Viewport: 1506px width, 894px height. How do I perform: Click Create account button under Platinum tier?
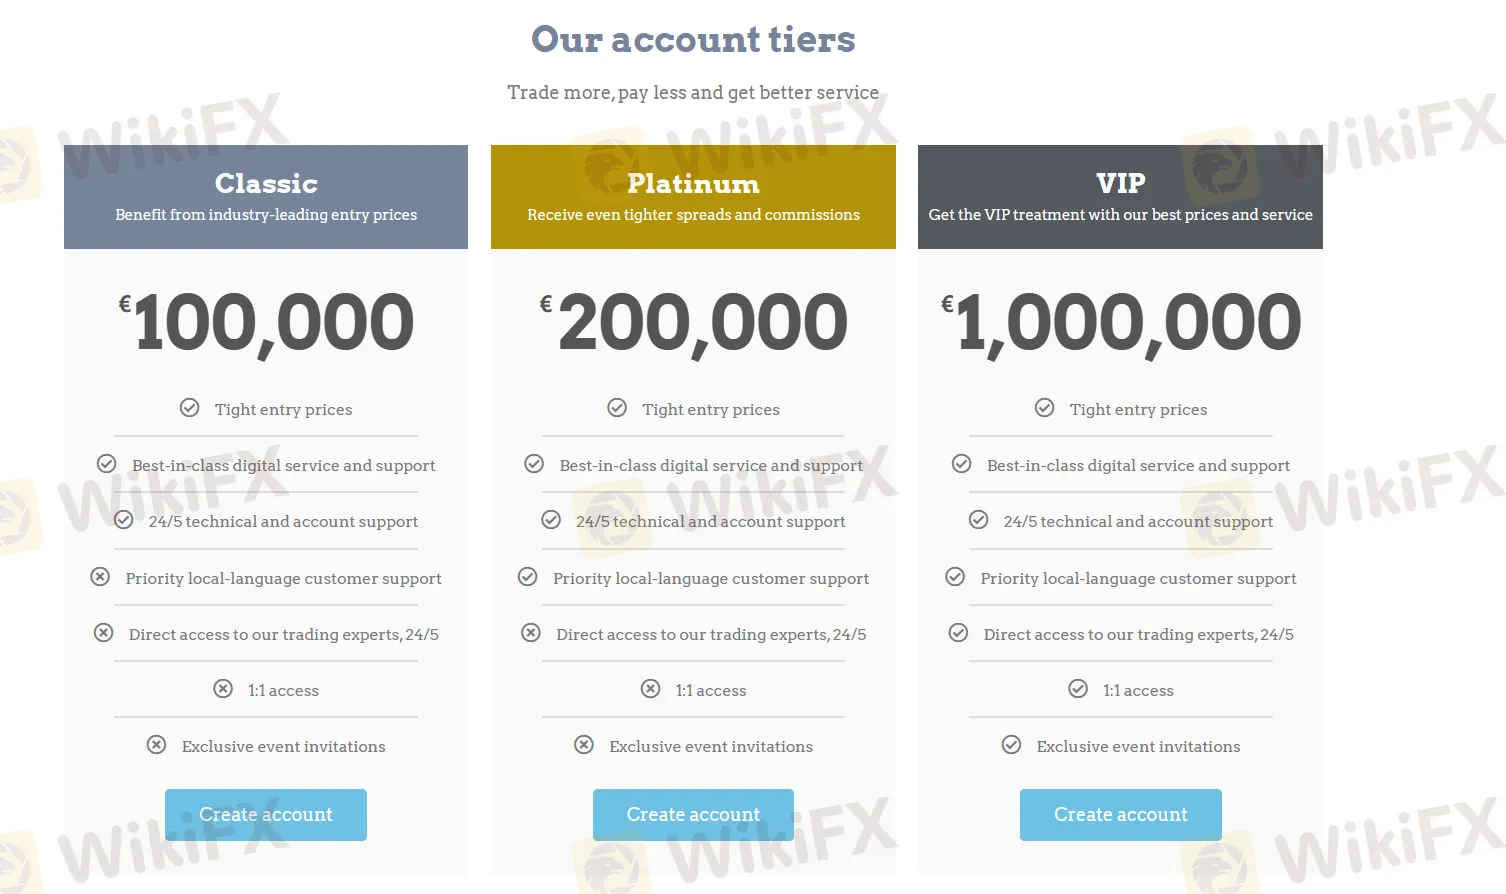[x=693, y=815]
